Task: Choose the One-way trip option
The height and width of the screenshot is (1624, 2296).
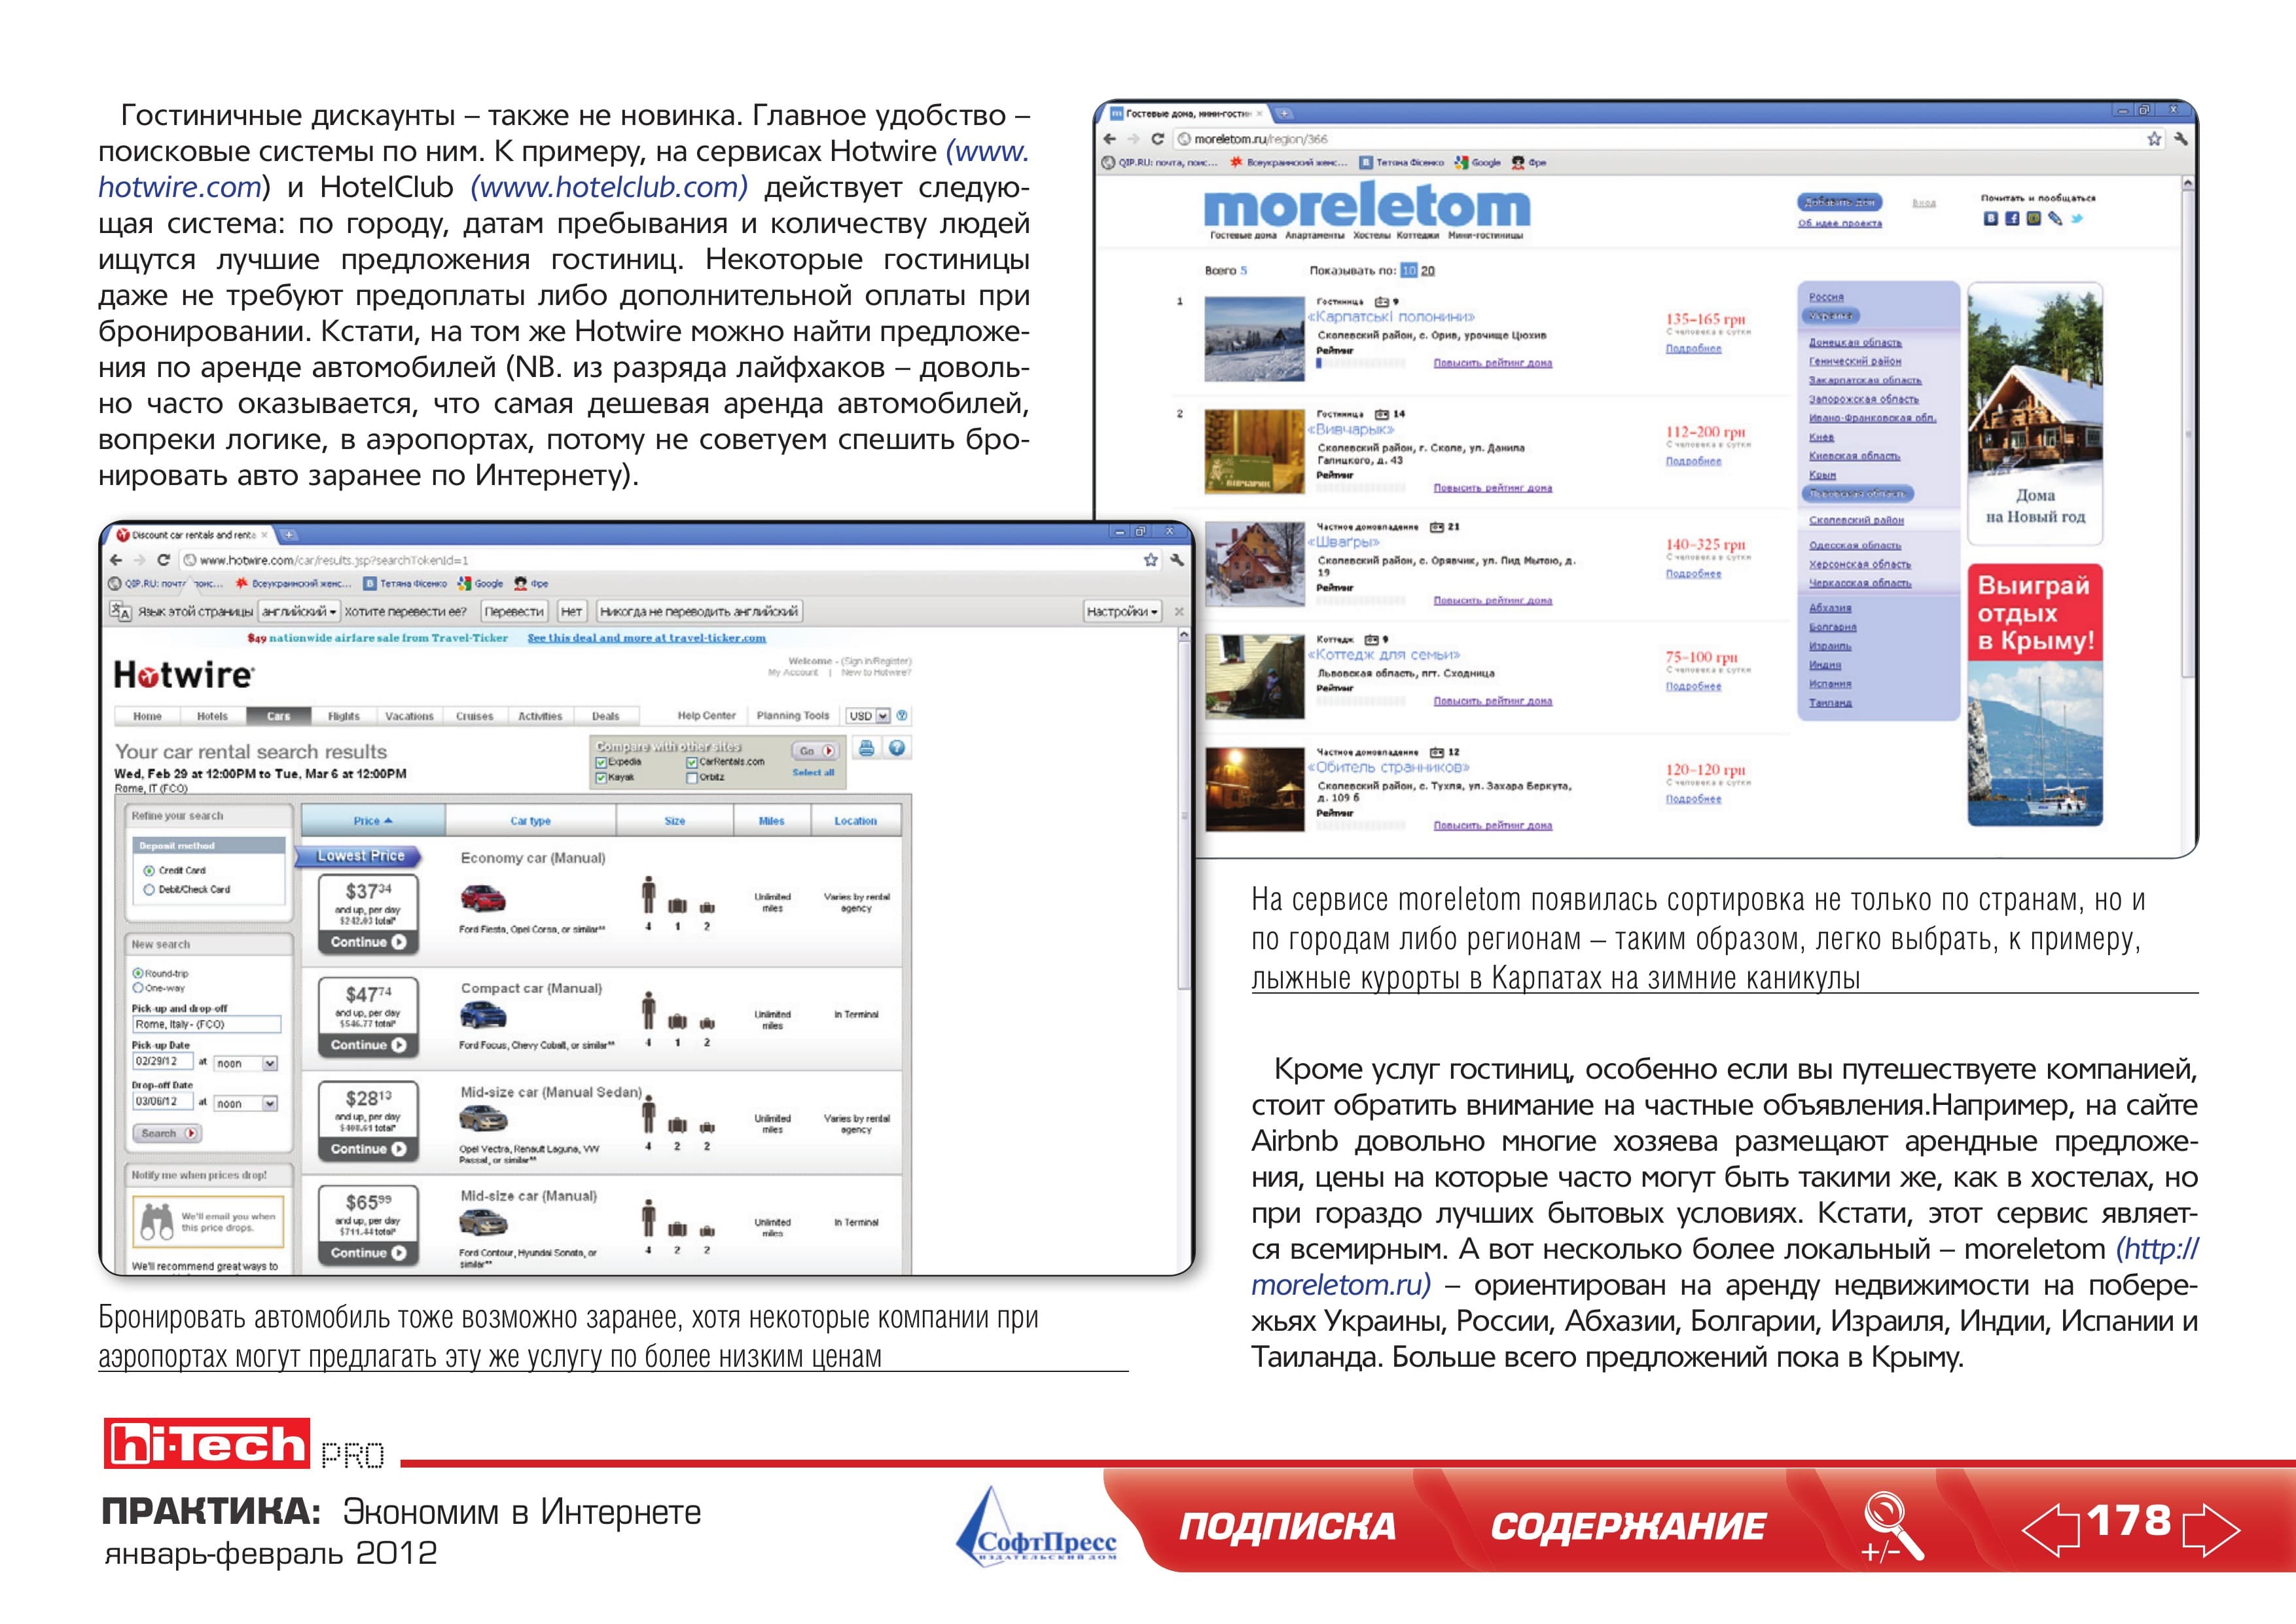Action: coord(137,988)
